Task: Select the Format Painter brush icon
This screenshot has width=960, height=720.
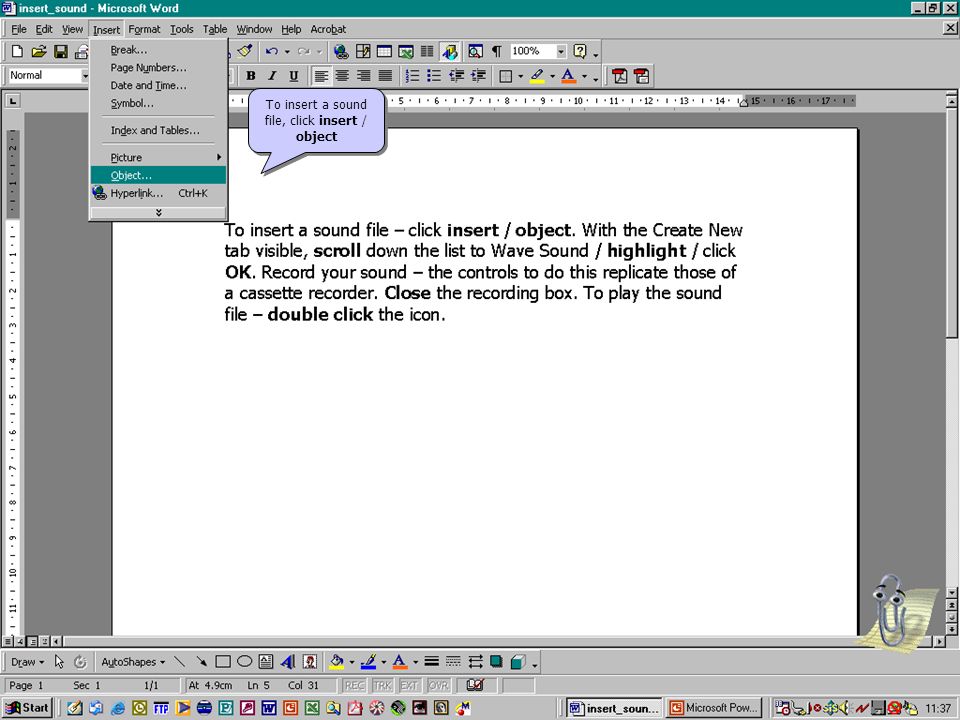Action: (245, 51)
